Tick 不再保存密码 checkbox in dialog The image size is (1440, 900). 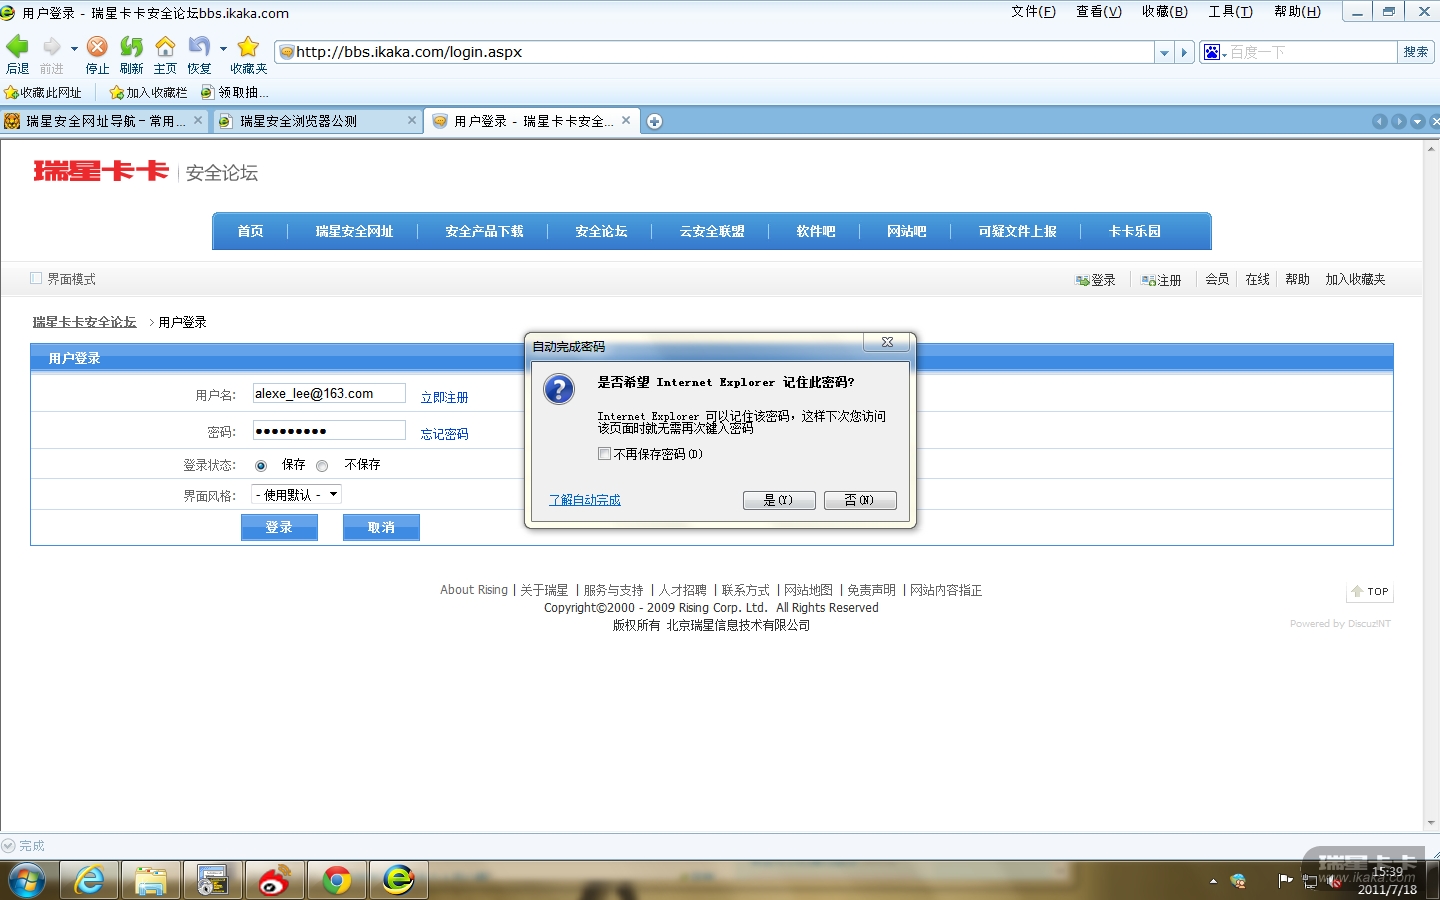coord(604,454)
